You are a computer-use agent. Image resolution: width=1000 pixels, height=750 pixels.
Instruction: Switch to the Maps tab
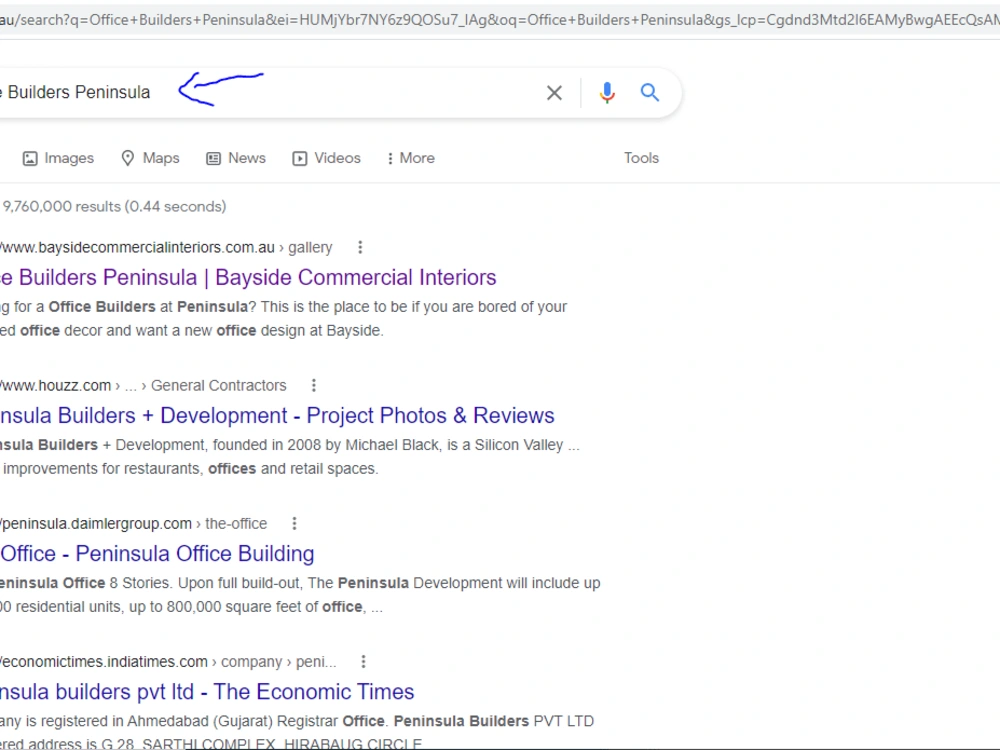(x=151, y=158)
